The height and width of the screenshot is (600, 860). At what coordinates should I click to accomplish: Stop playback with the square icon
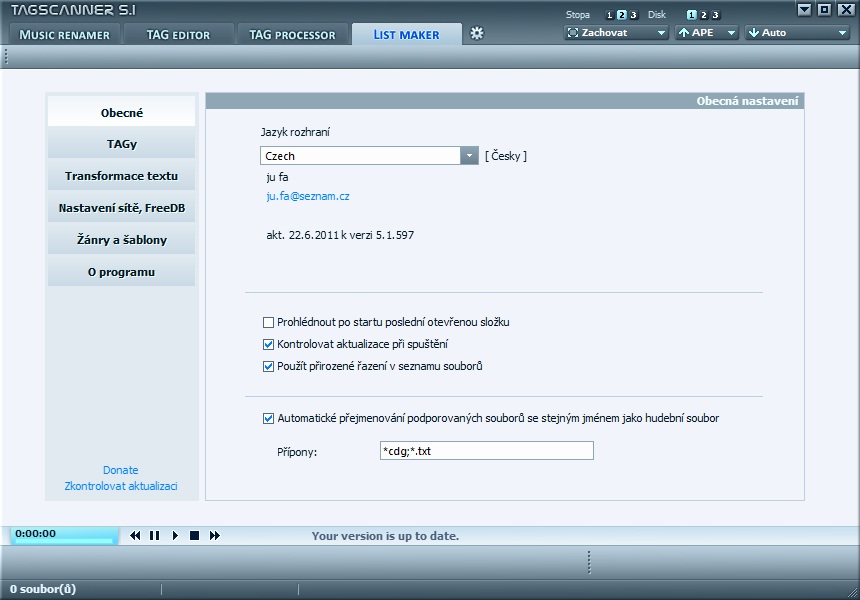tap(195, 536)
